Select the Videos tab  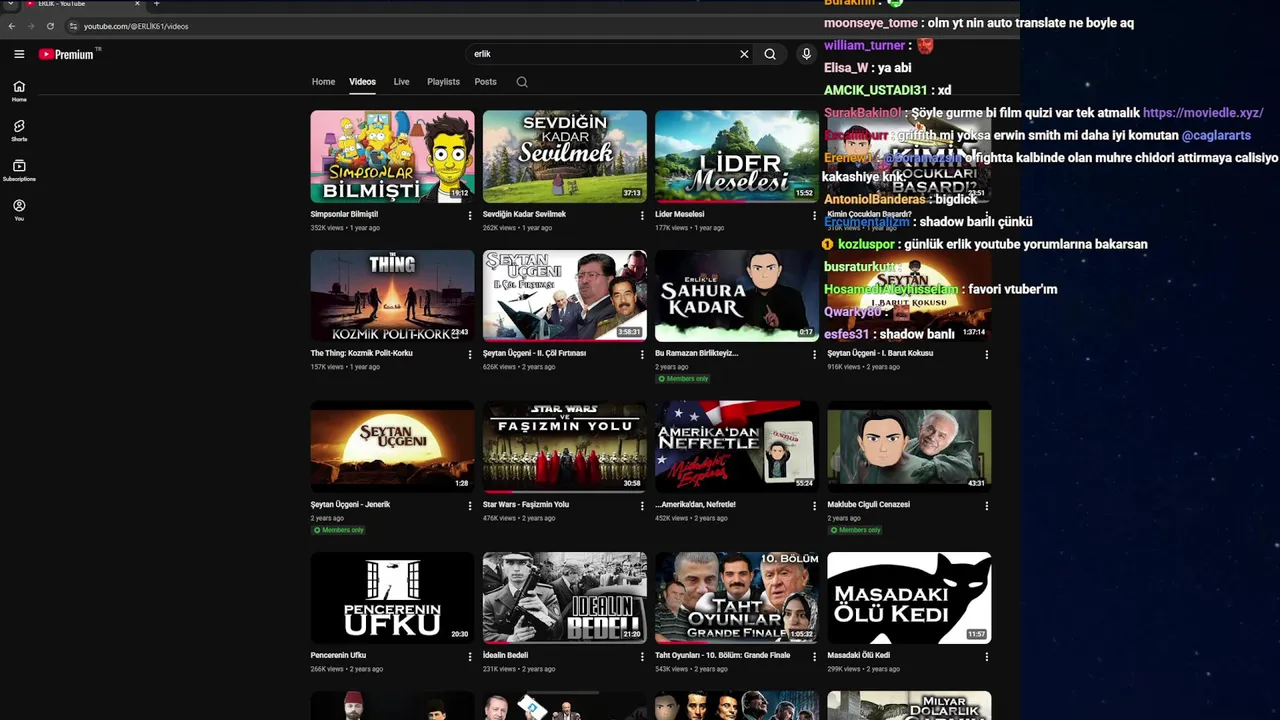click(362, 82)
